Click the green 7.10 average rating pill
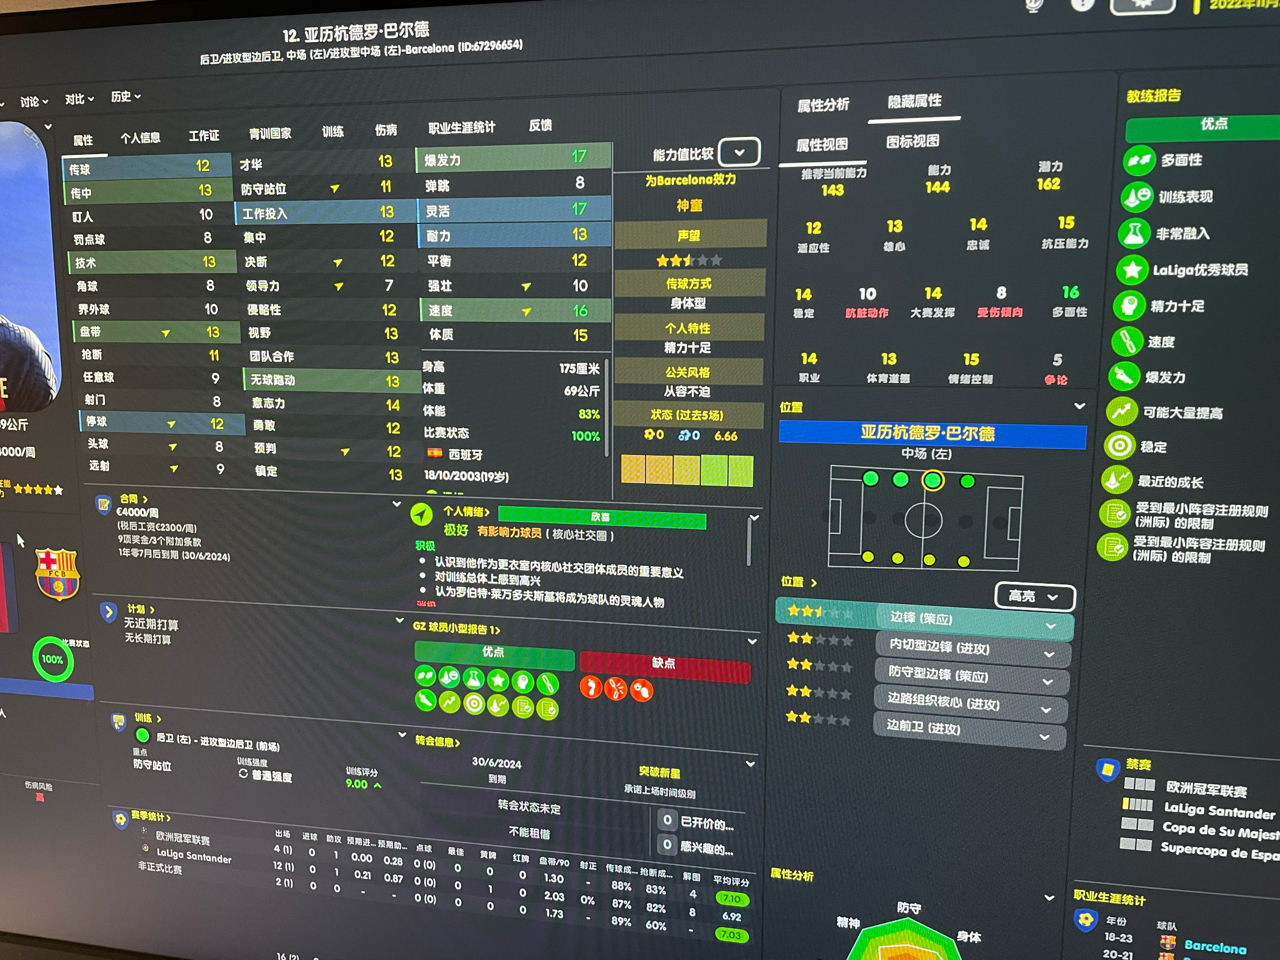 tap(731, 899)
